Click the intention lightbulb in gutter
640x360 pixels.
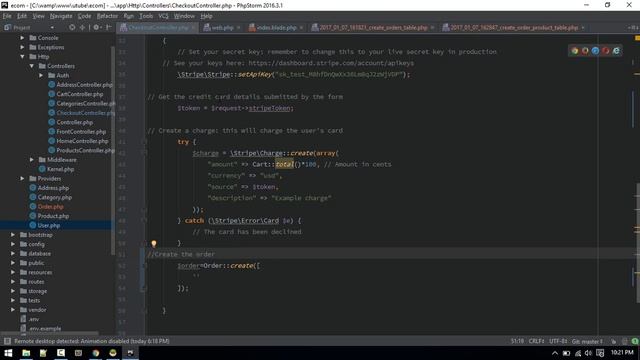pos(154,244)
